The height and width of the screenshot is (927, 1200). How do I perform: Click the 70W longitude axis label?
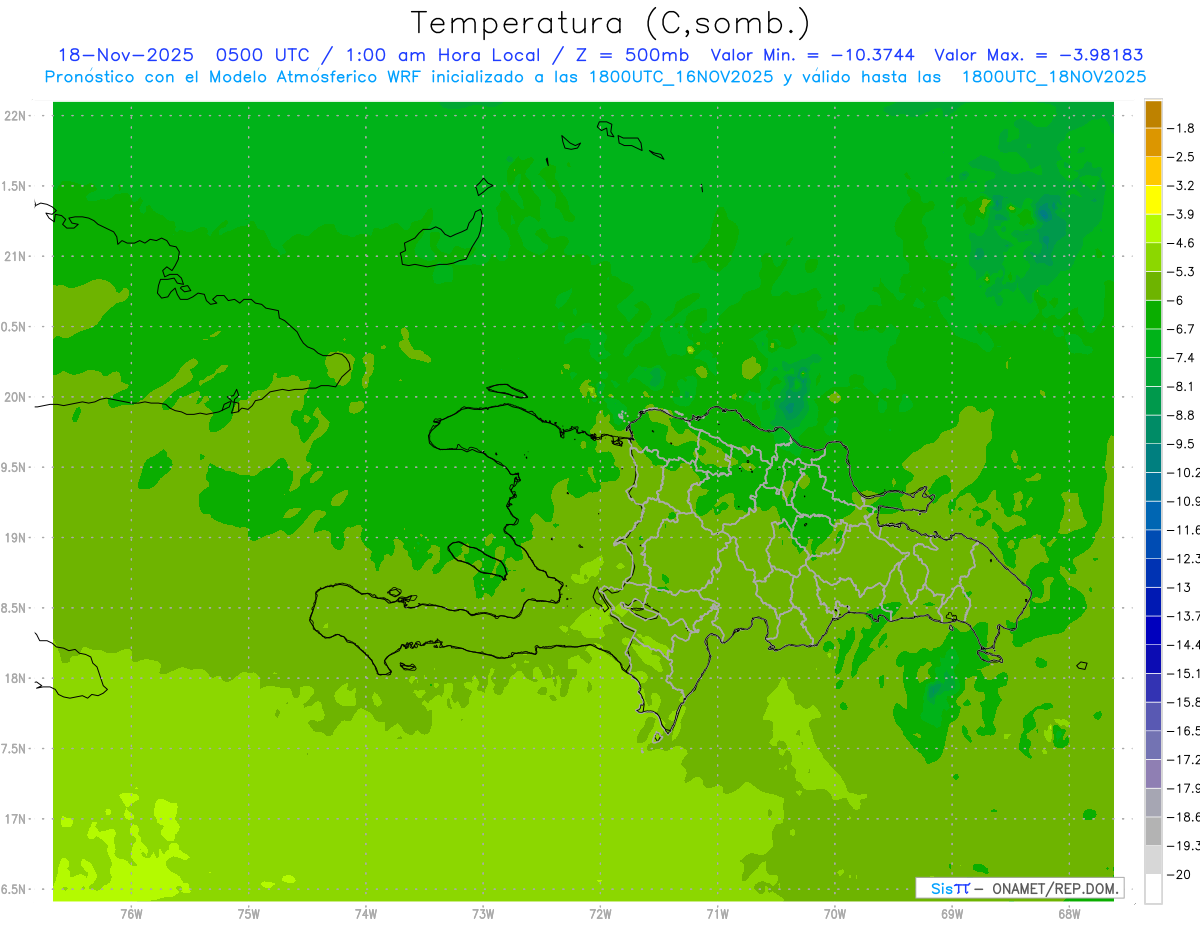pyautogui.click(x=834, y=914)
